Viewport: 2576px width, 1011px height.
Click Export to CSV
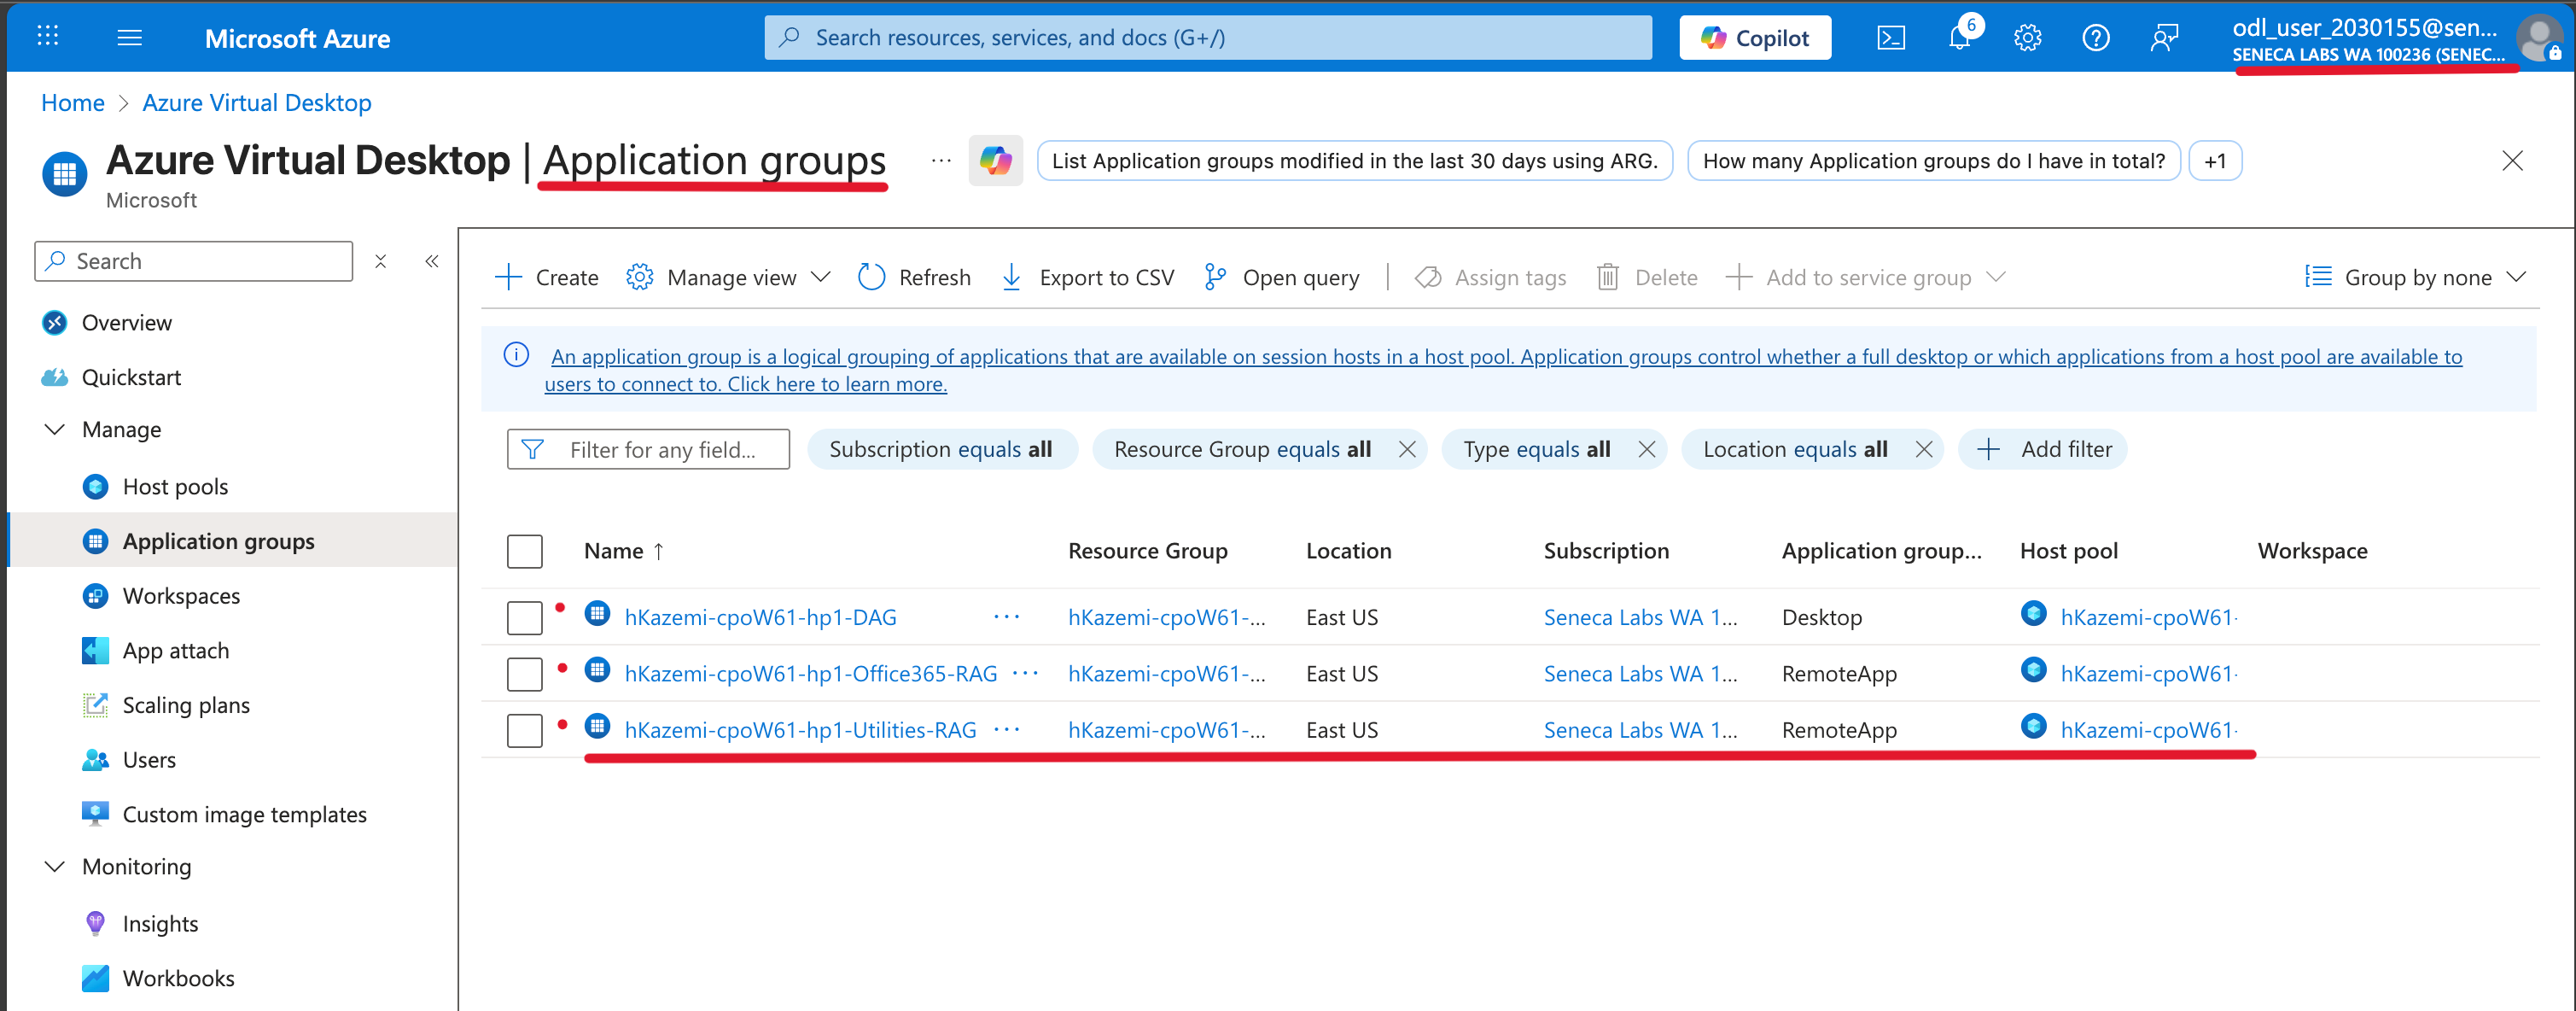1087,277
